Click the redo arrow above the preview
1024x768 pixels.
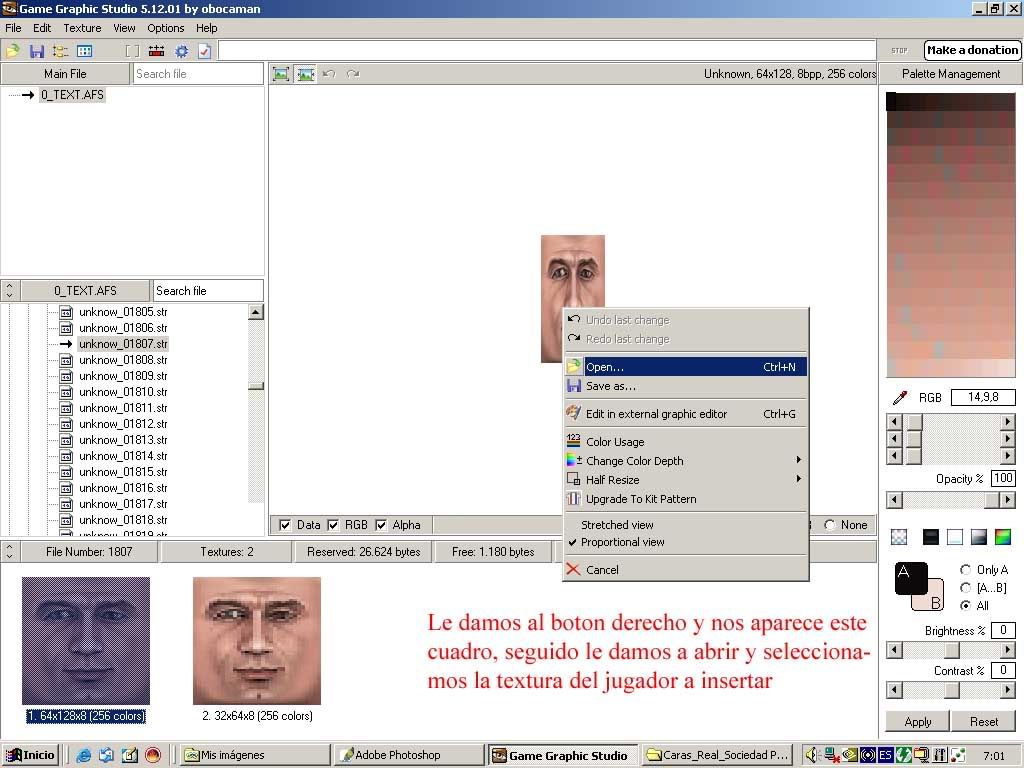(353, 74)
